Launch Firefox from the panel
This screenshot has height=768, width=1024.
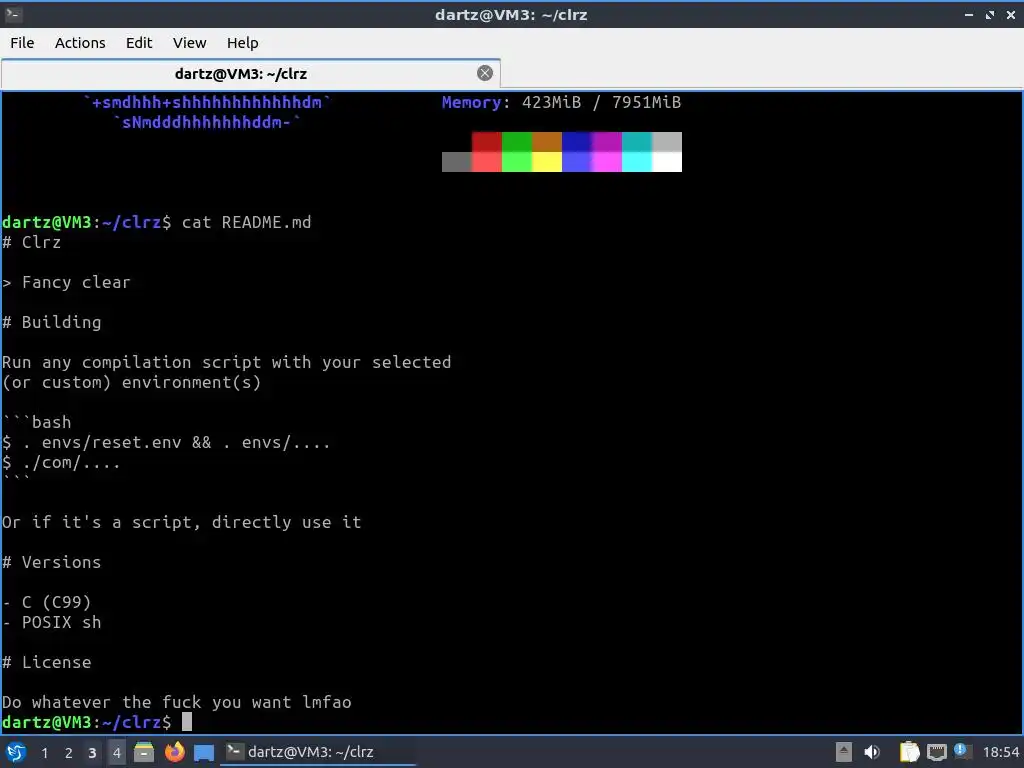[174, 752]
